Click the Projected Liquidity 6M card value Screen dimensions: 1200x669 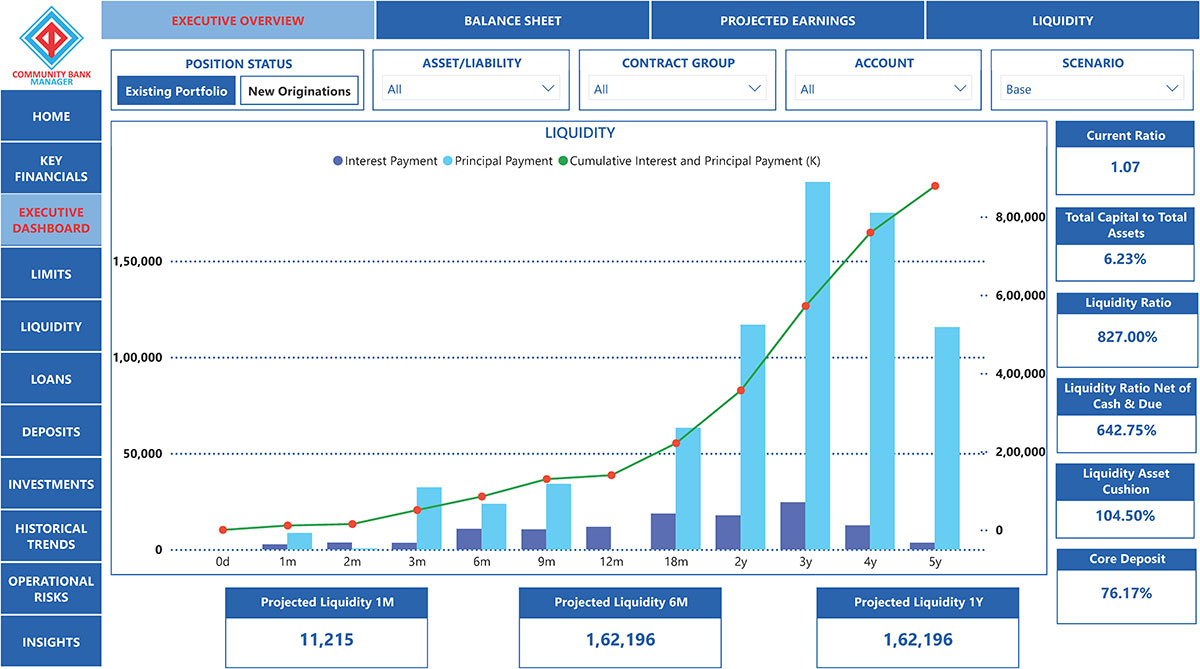pos(620,640)
